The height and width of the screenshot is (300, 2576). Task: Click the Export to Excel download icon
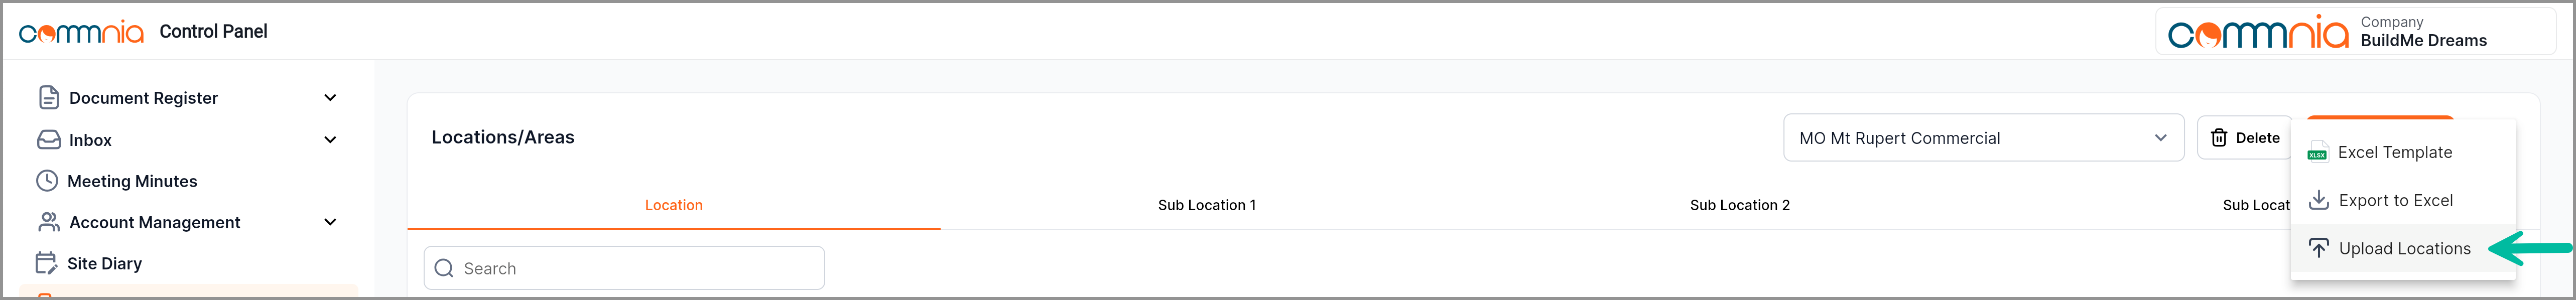coord(2318,200)
